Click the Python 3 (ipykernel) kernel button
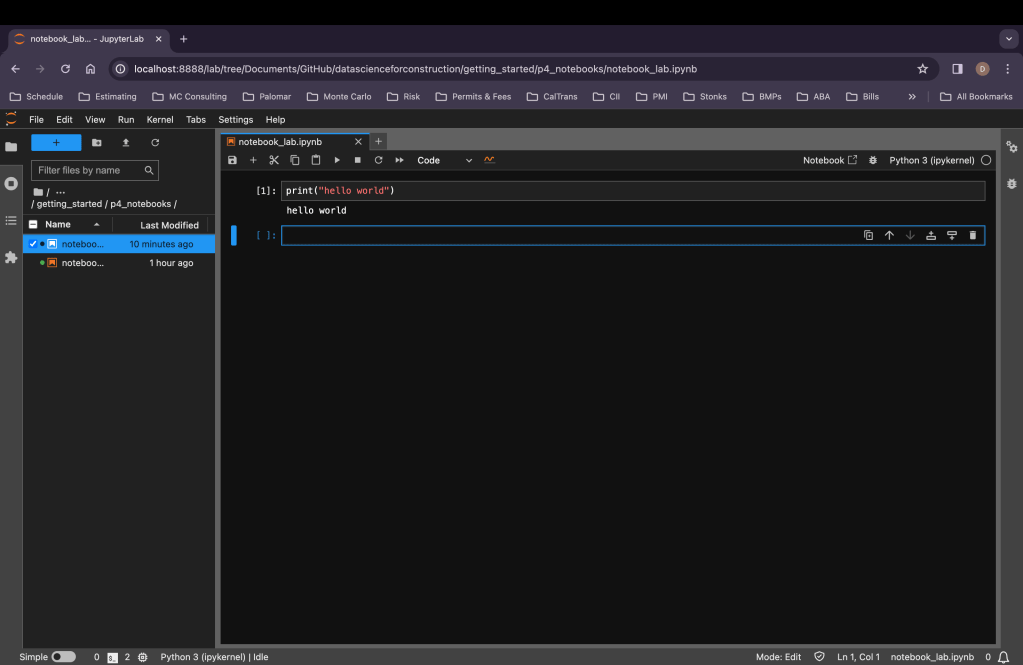This screenshot has height=665, width=1023. [931, 160]
